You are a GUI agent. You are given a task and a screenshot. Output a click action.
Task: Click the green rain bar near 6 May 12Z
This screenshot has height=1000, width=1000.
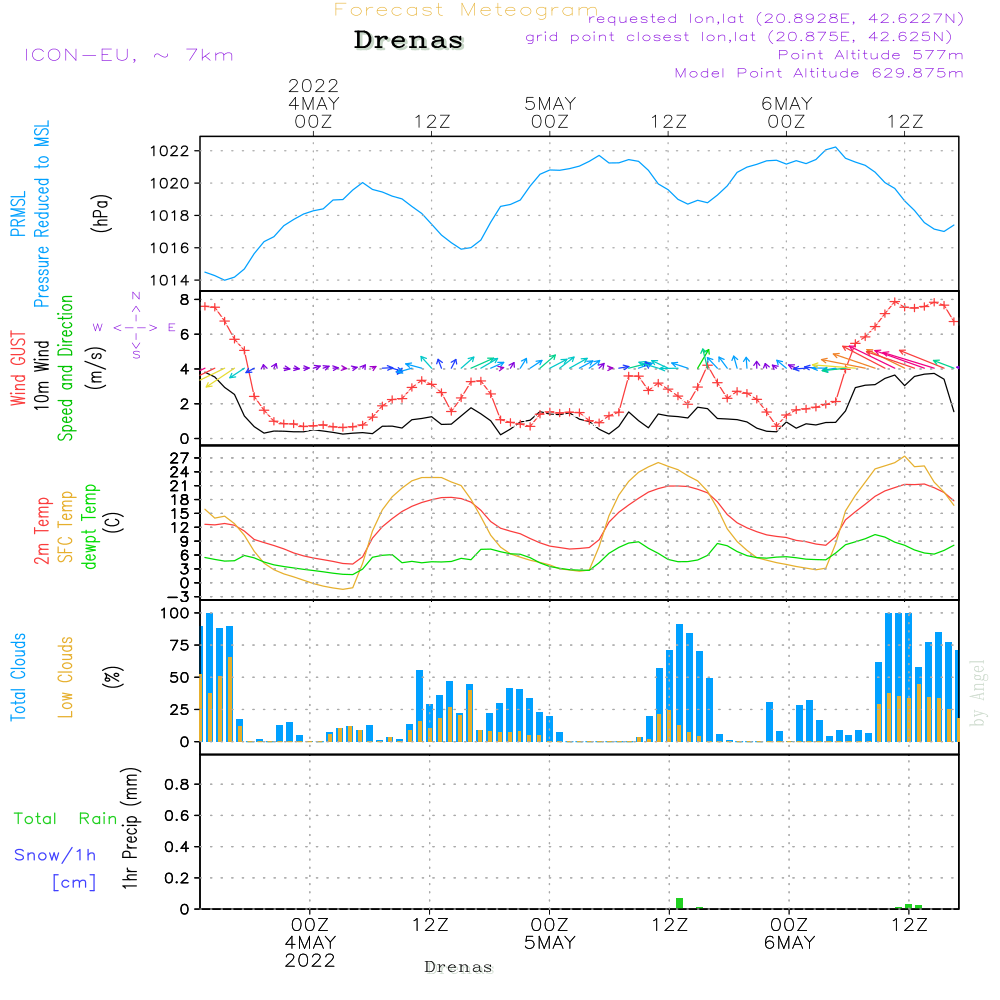click(x=908, y=906)
